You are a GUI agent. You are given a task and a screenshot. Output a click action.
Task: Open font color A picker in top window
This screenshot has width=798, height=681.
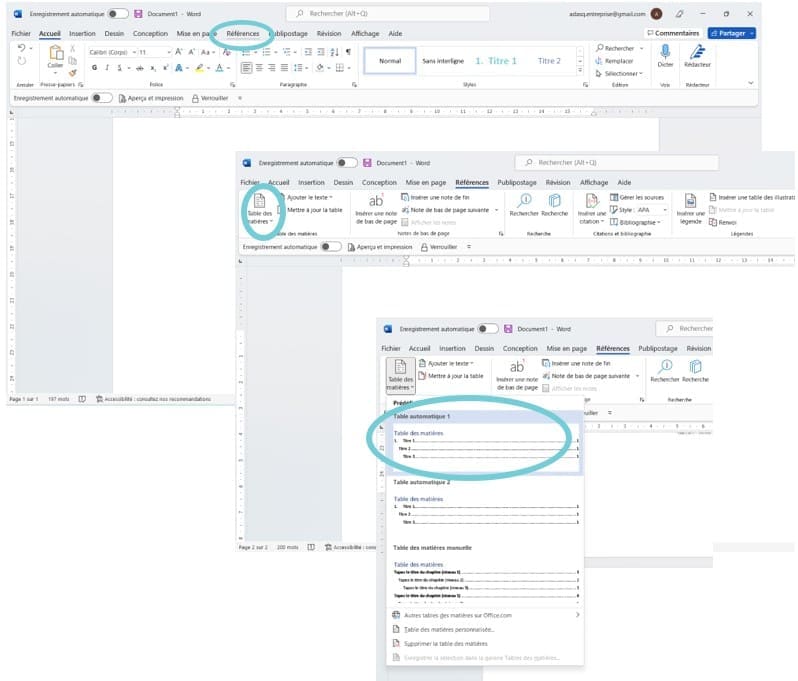(219, 68)
